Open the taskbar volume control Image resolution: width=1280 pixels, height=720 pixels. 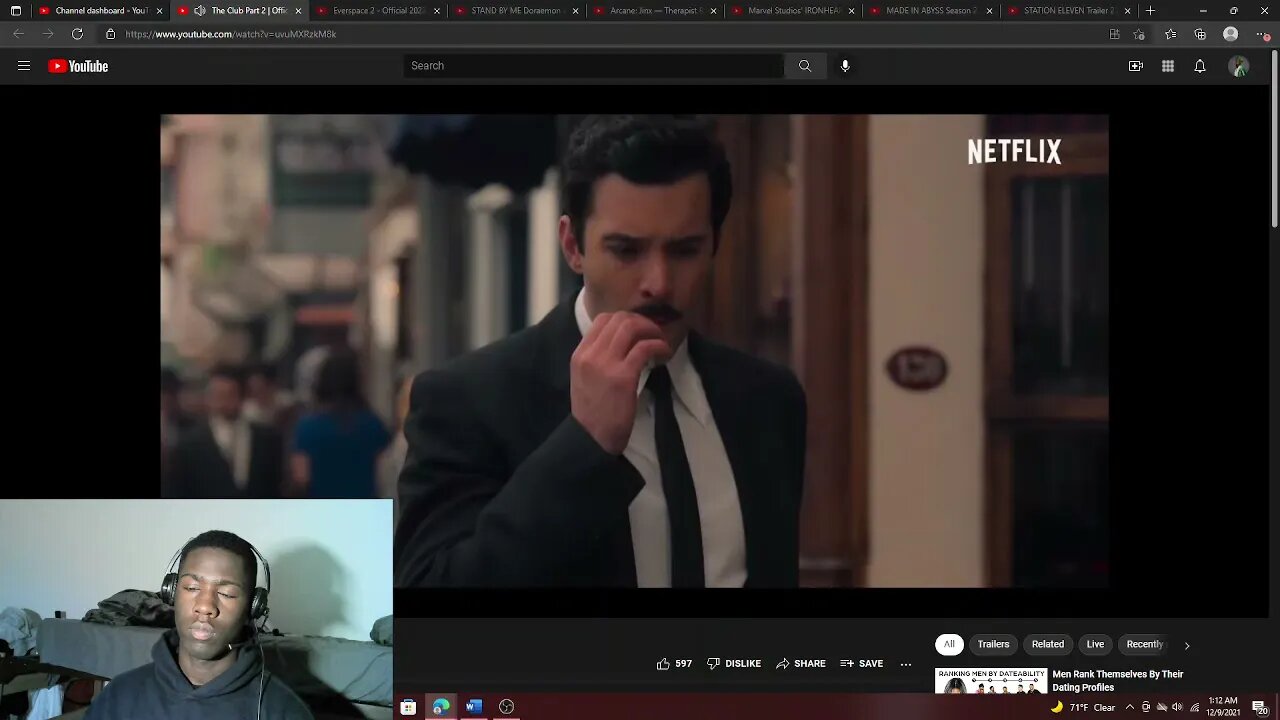(x=1177, y=707)
